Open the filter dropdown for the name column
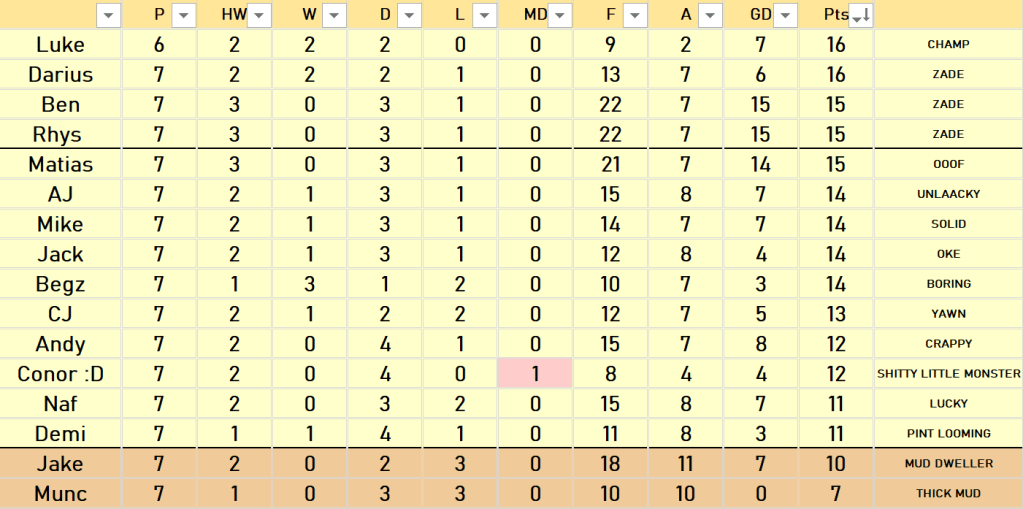Screen dimensions: 1023x509 click(x=109, y=15)
